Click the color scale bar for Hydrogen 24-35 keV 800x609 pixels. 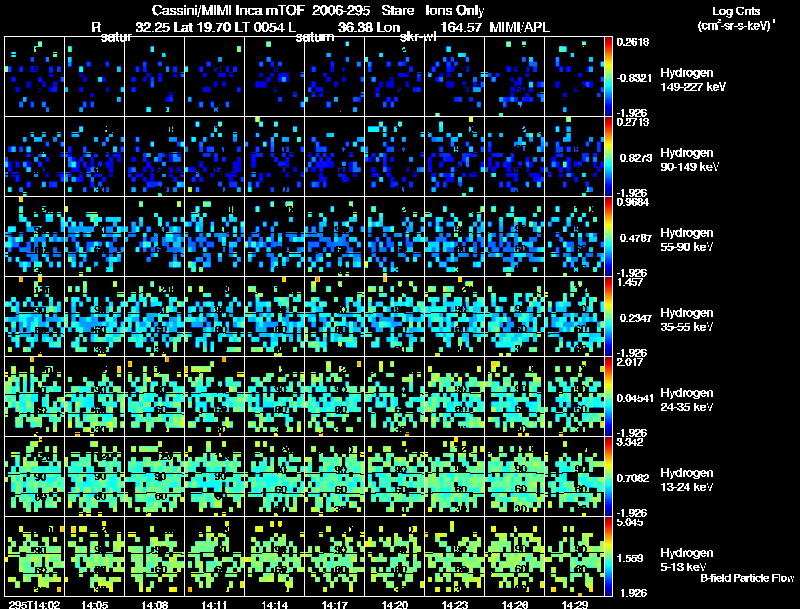pos(608,397)
